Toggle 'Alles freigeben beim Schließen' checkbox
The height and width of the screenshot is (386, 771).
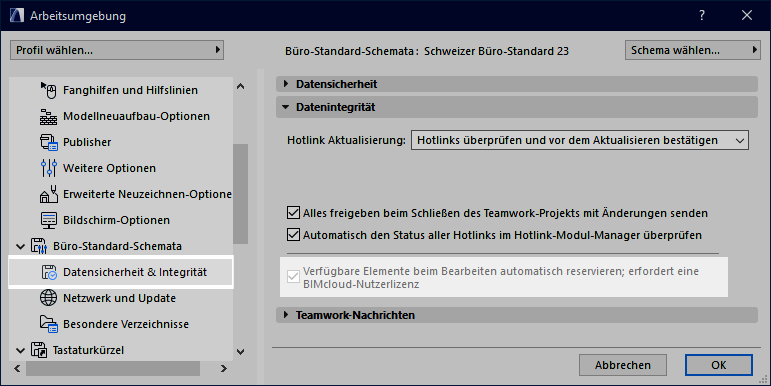293,213
